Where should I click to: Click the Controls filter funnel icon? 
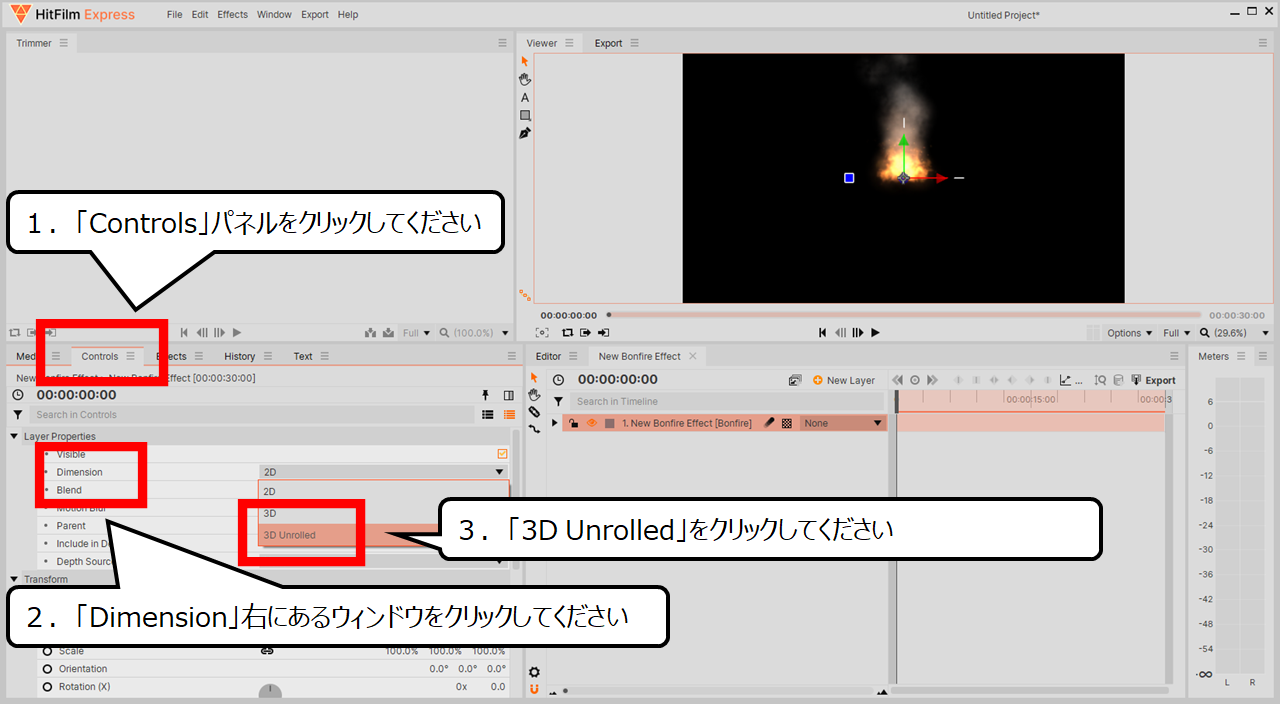pos(17,414)
